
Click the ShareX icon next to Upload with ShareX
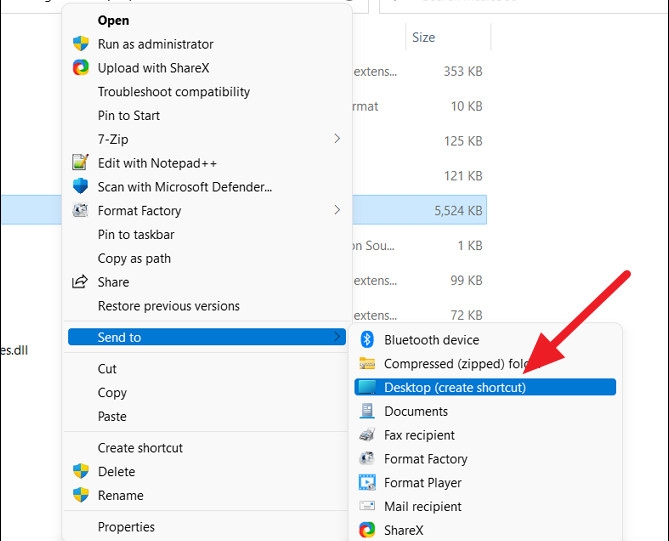[81, 68]
